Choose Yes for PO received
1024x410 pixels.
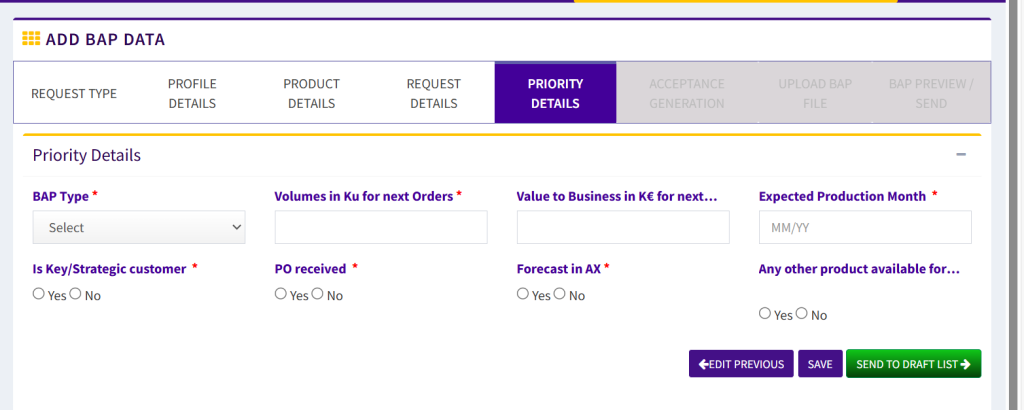[281, 294]
